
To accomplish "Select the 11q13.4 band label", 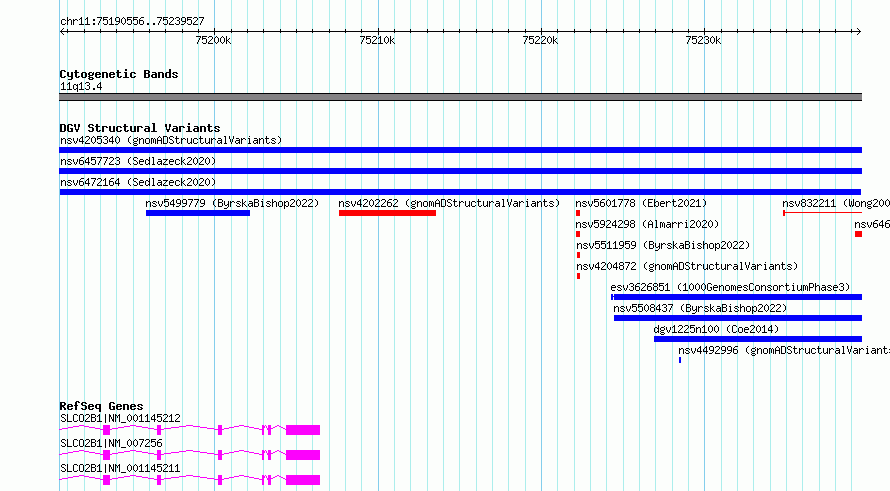I will [x=81, y=87].
